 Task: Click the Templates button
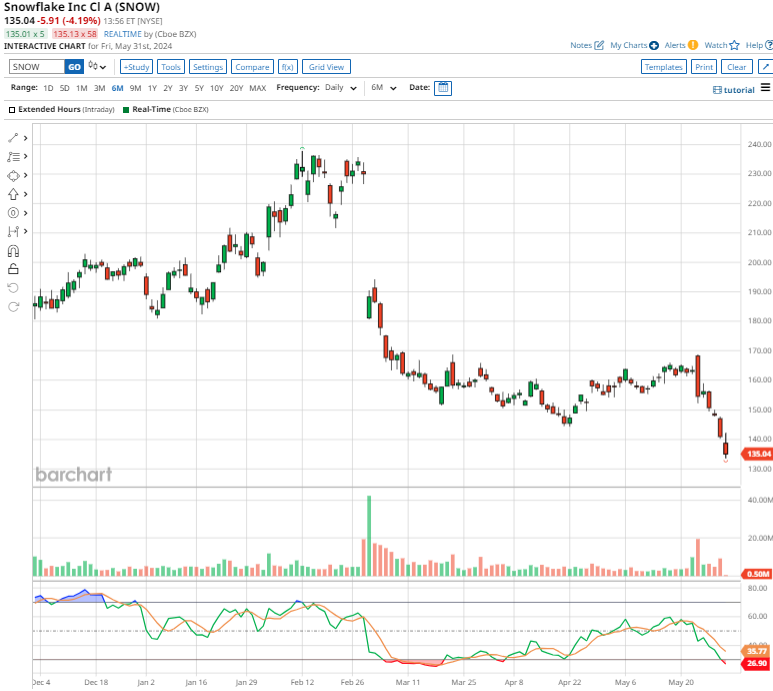coord(663,67)
